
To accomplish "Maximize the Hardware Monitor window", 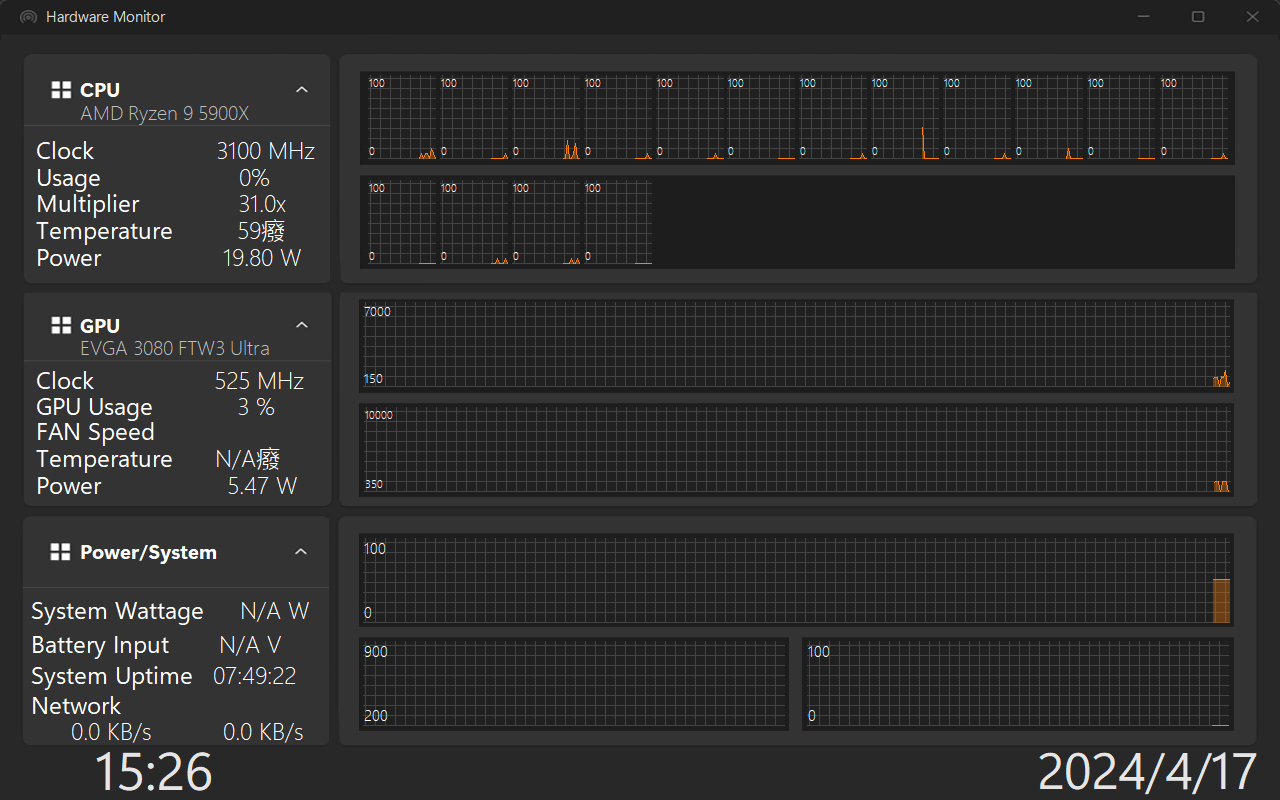I will click(1197, 17).
